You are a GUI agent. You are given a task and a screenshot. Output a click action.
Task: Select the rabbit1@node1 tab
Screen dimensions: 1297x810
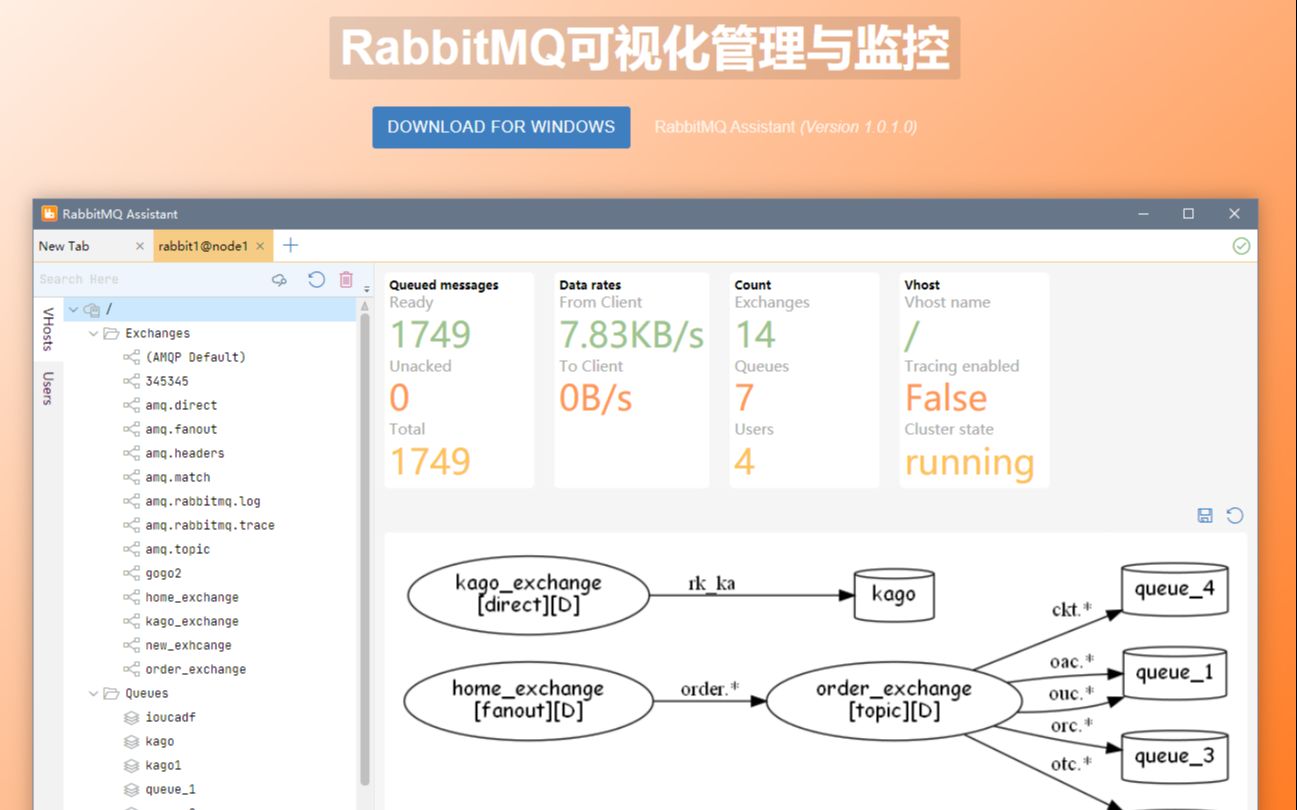point(203,246)
